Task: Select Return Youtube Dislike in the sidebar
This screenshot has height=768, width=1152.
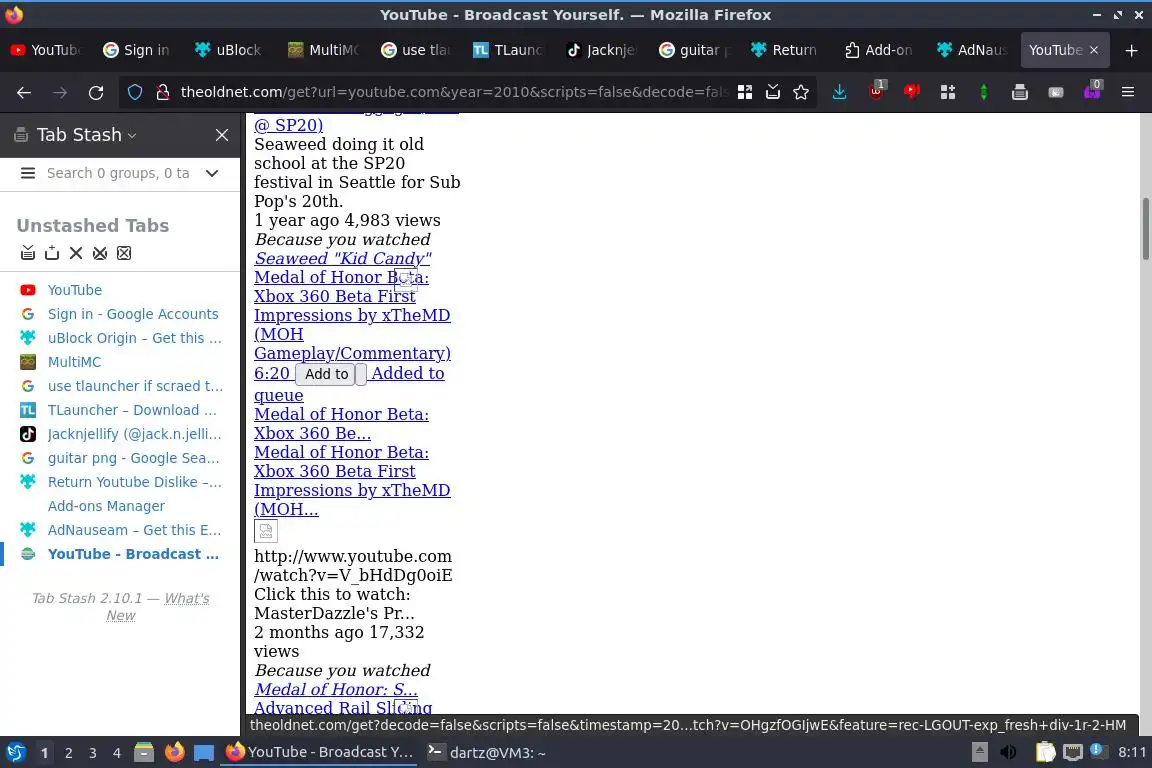Action: 134,482
